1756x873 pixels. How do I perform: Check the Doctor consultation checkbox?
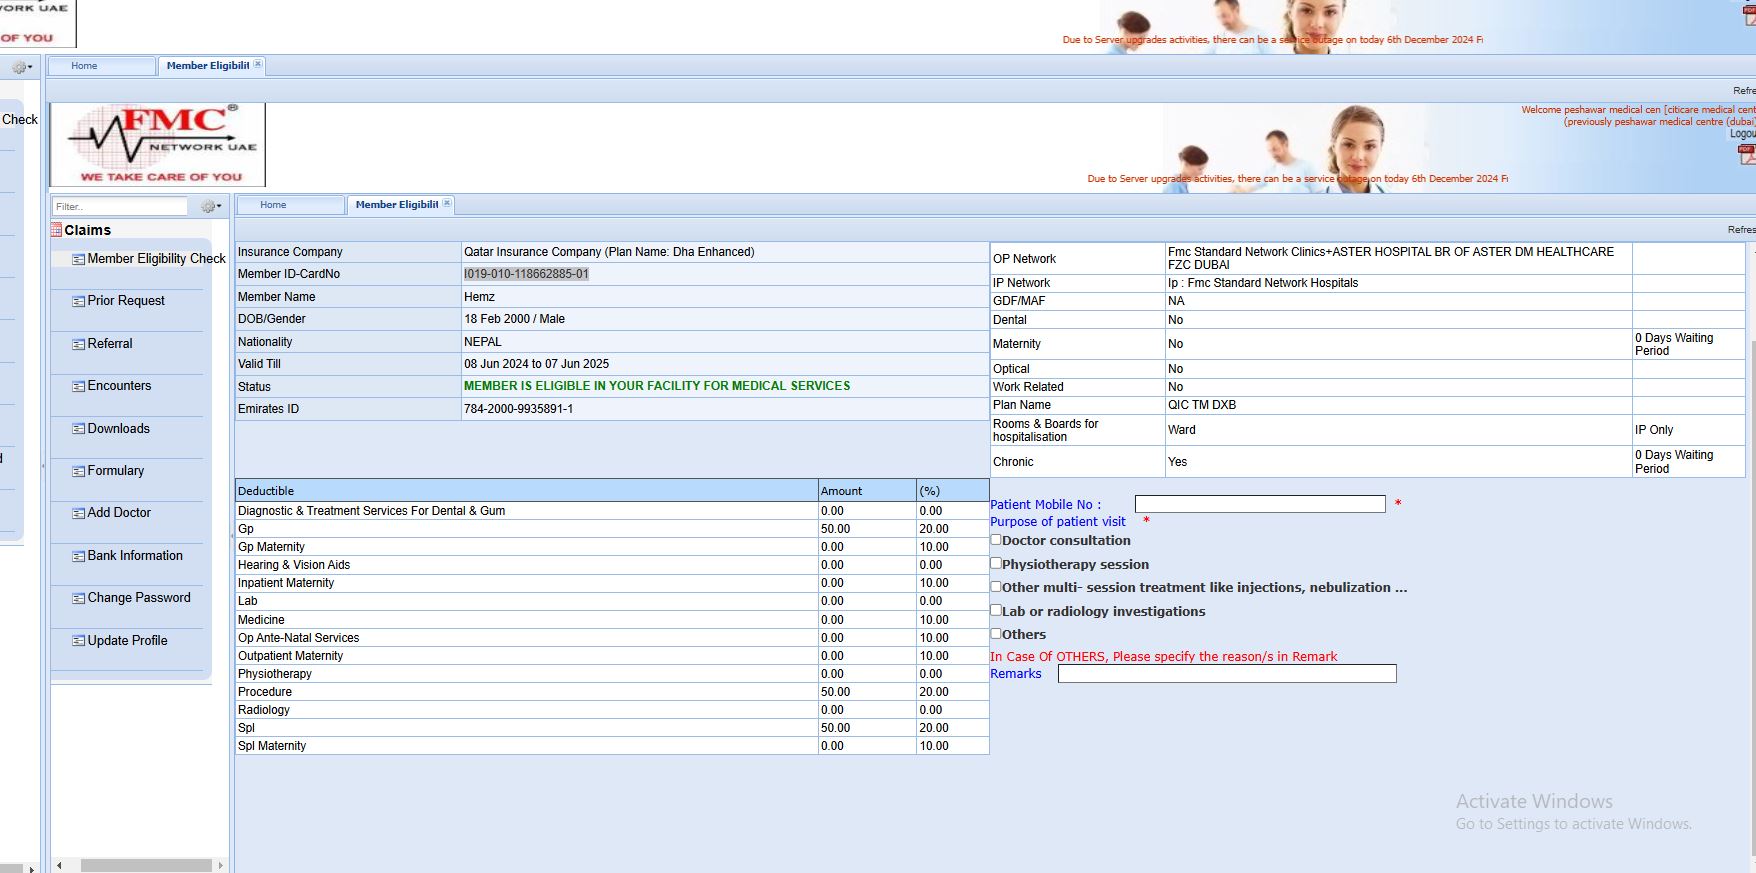(x=996, y=540)
